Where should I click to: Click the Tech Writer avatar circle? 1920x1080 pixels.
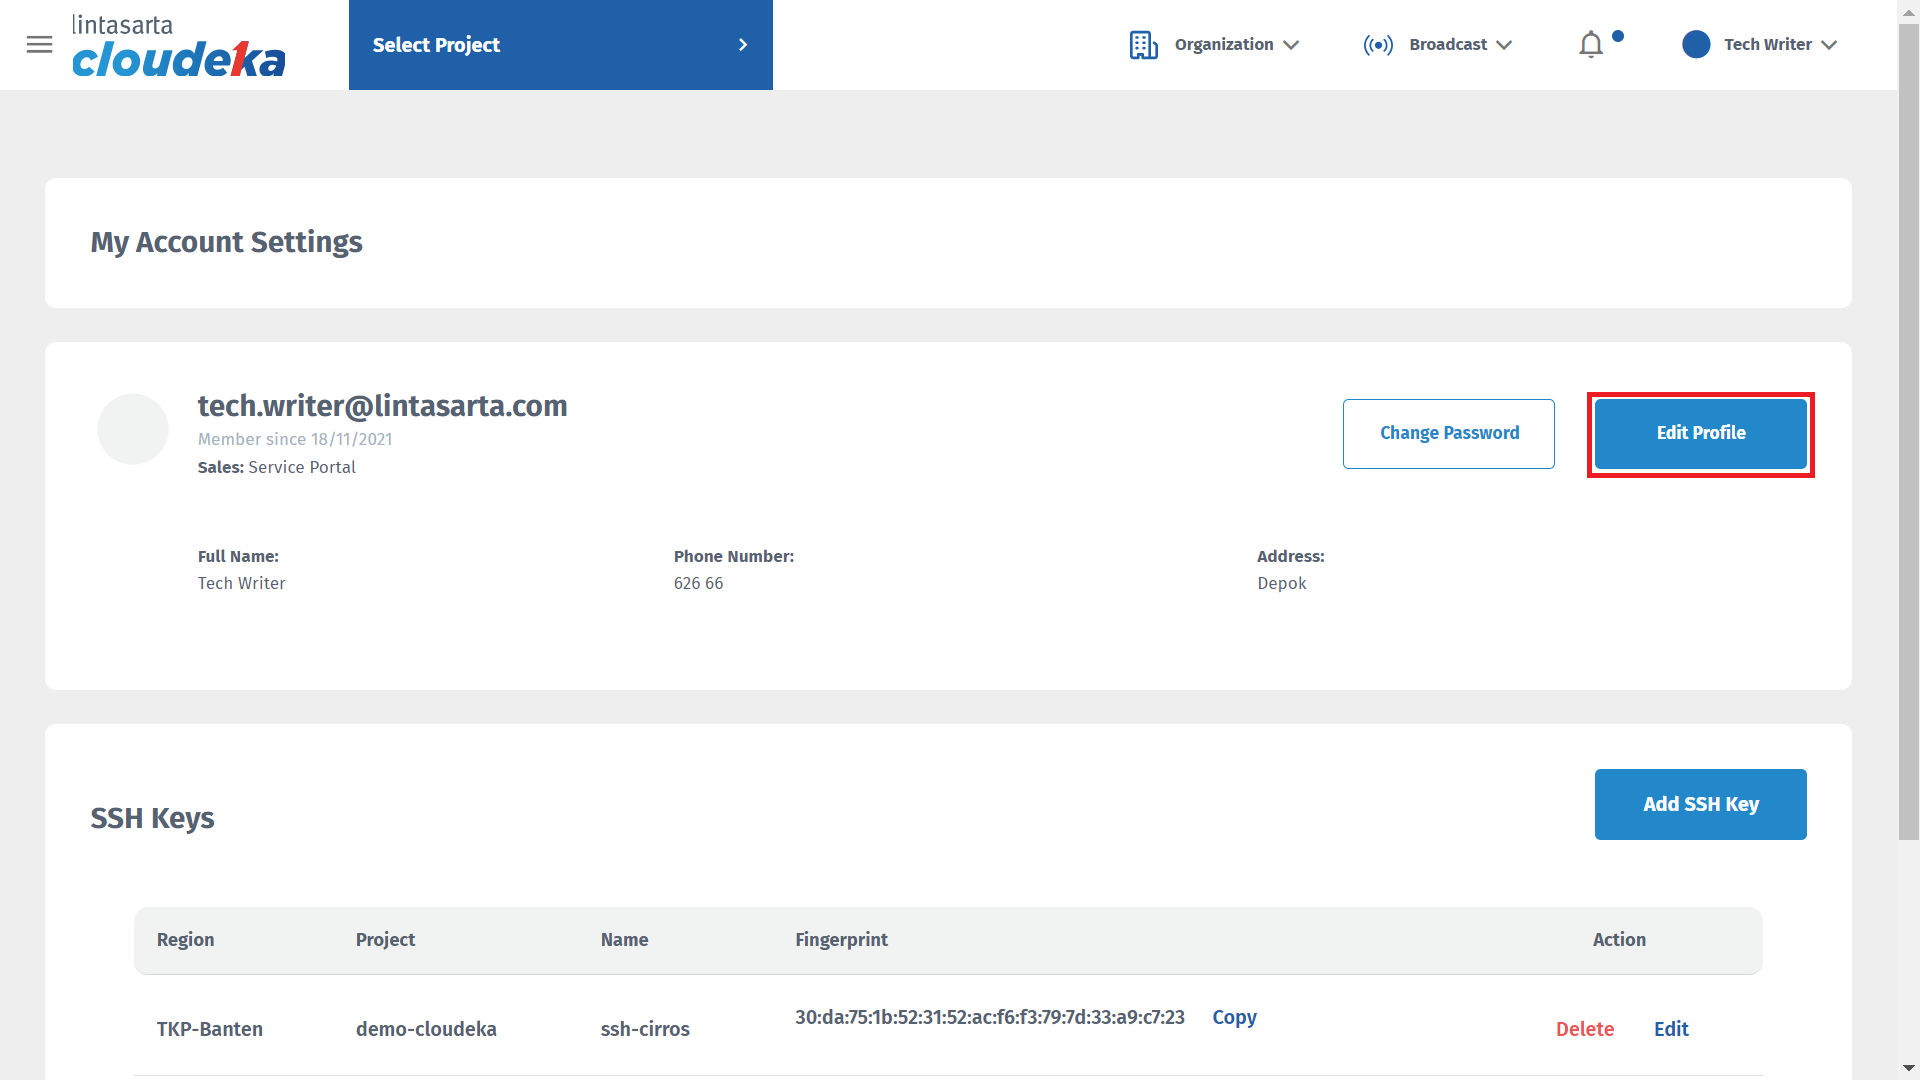[1696, 45]
